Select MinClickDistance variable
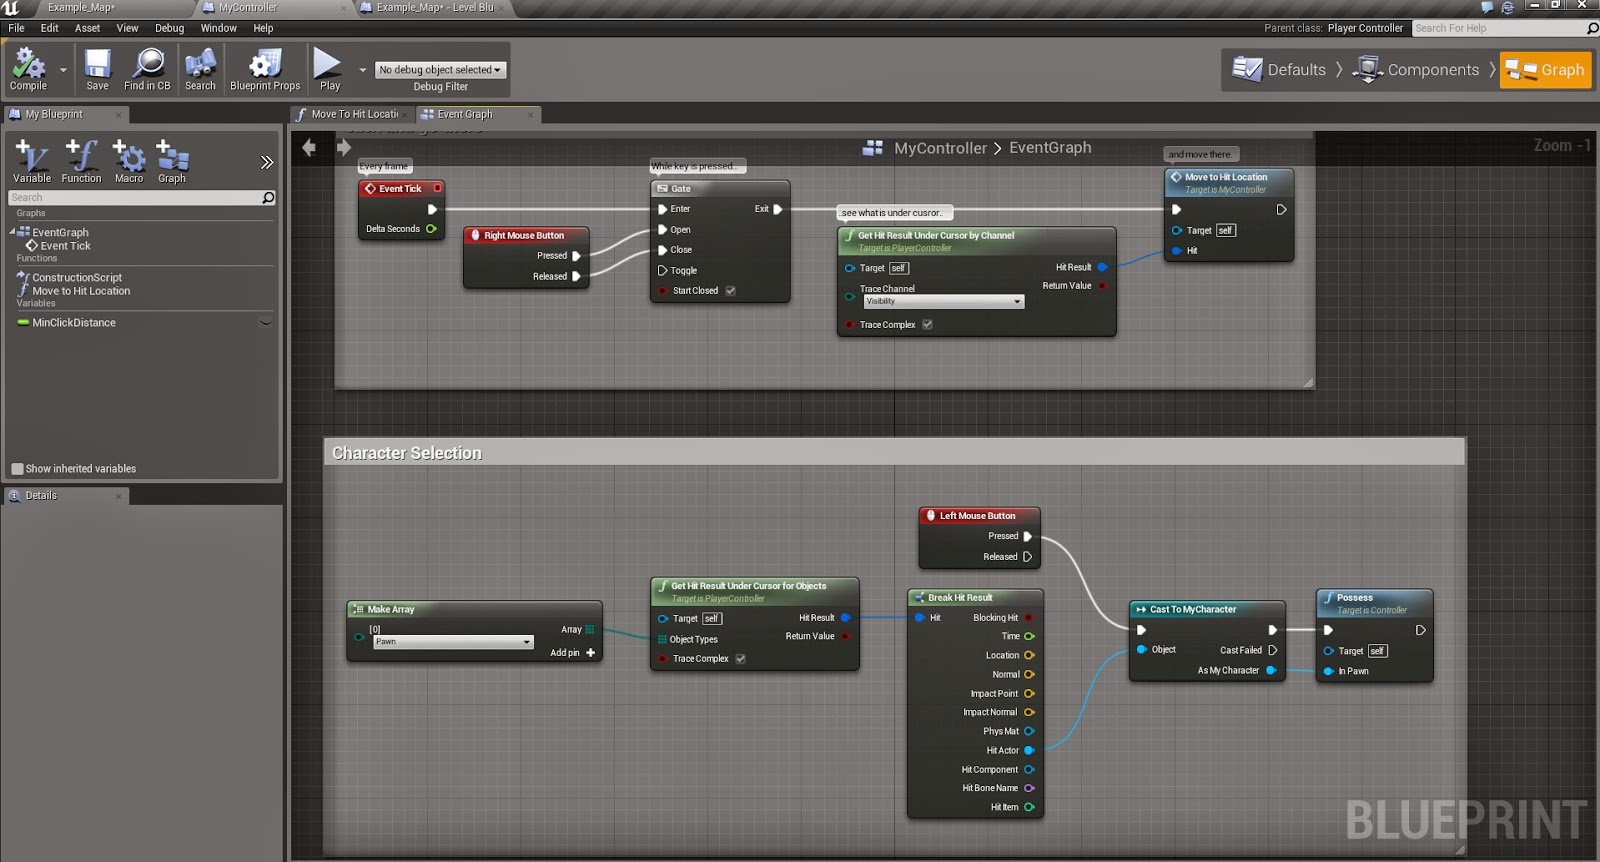Screen dimensions: 1600x862 (x=74, y=323)
